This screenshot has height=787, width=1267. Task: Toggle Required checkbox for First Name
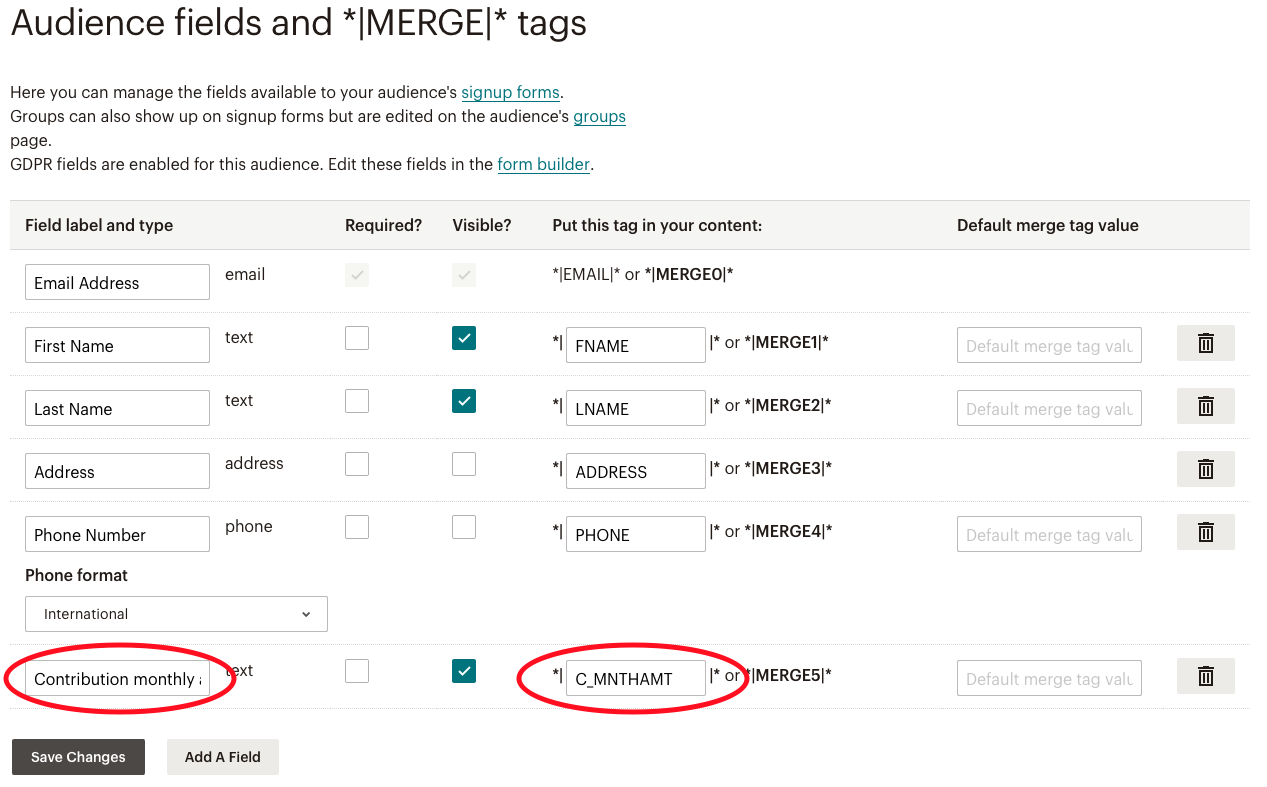(x=357, y=338)
